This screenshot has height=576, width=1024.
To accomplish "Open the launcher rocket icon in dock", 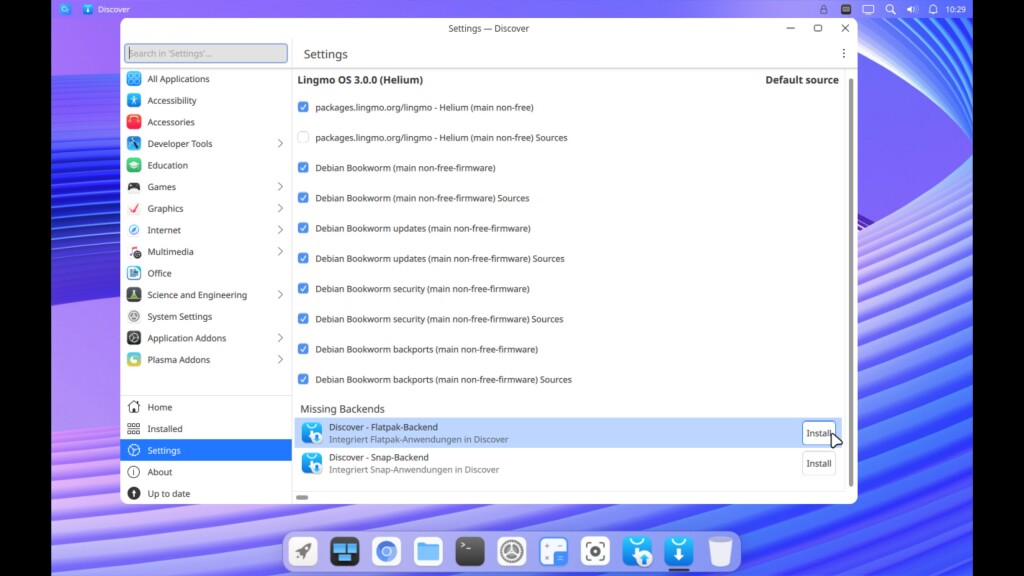I will click(304, 551).
